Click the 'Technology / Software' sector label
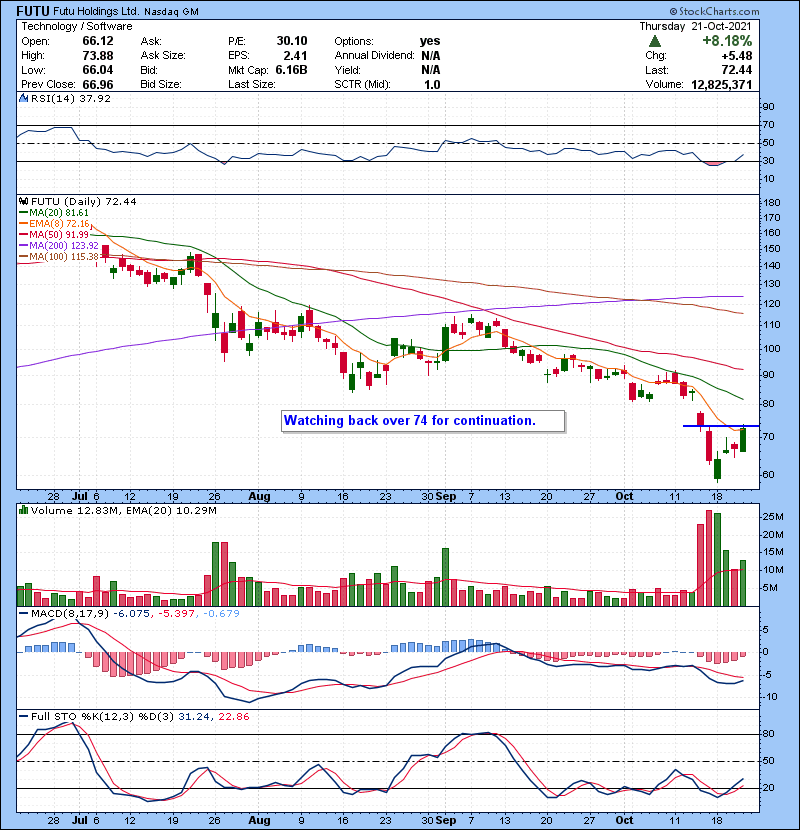The width and height of the screenshot is (800, 830). click(77, 26)
